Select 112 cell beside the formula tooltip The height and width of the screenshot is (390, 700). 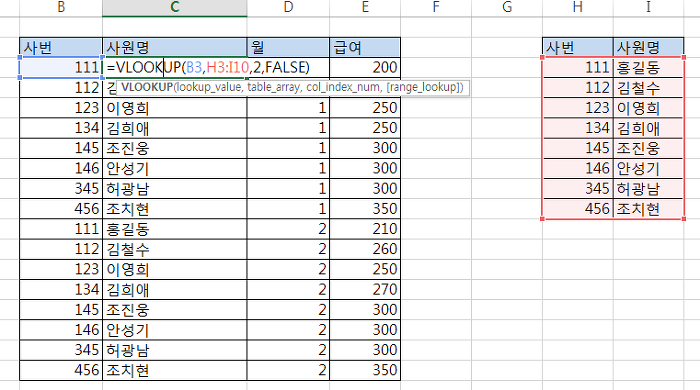(61, 87)
